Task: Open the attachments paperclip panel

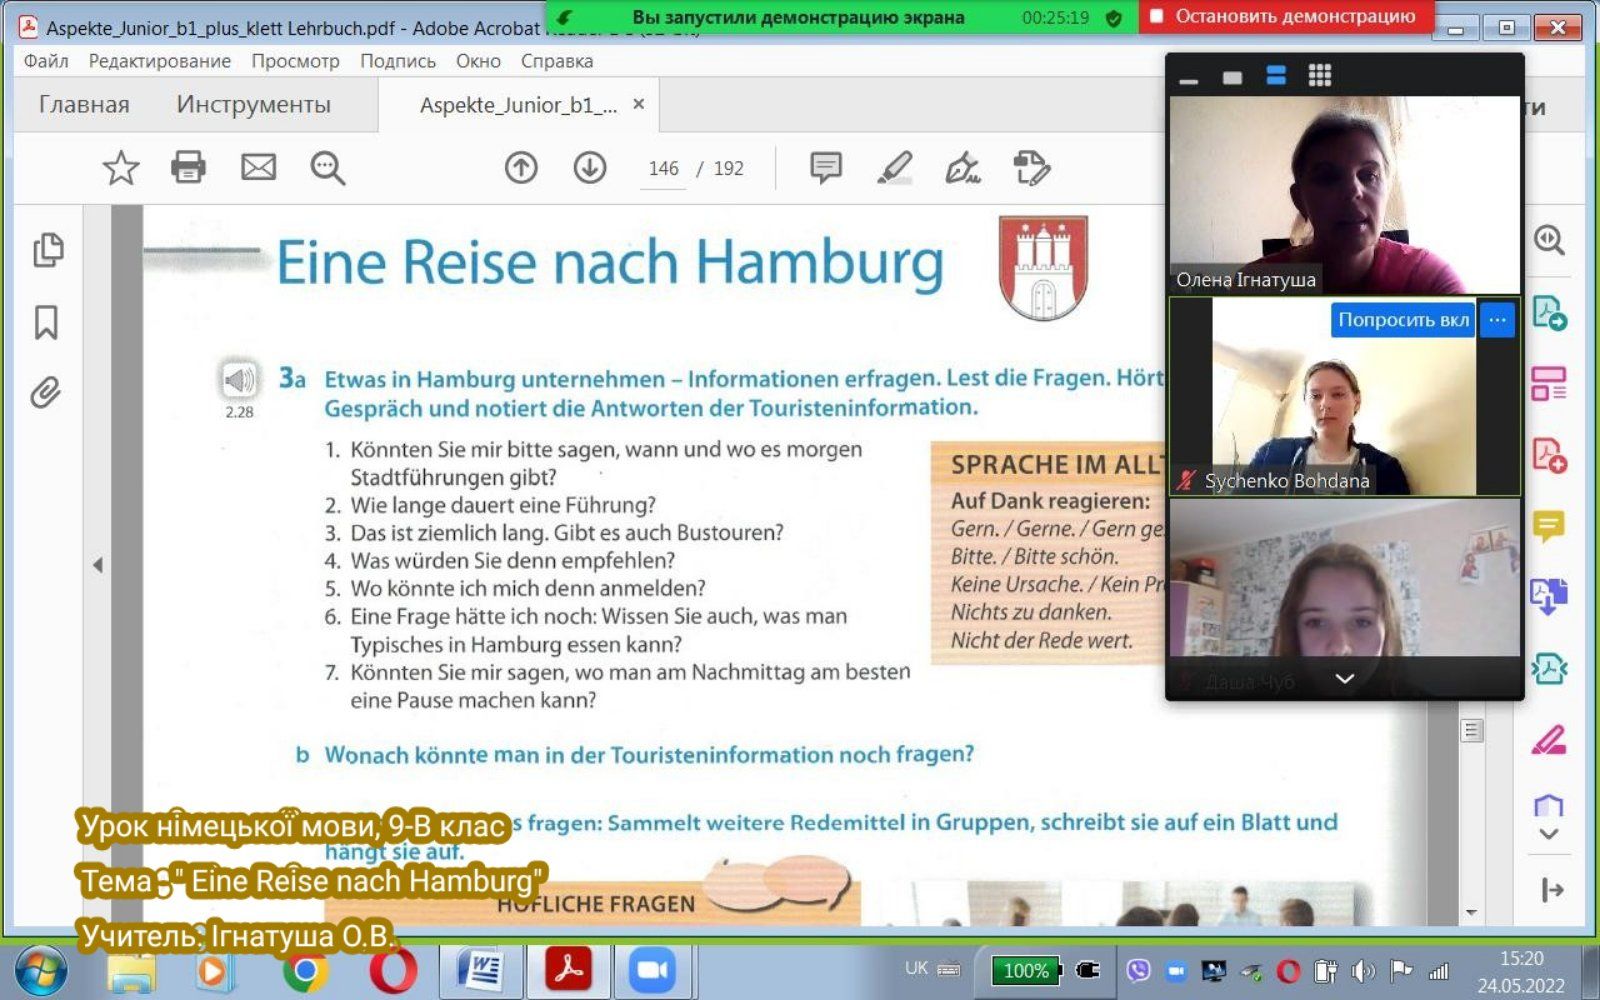Action: [46, 393]
